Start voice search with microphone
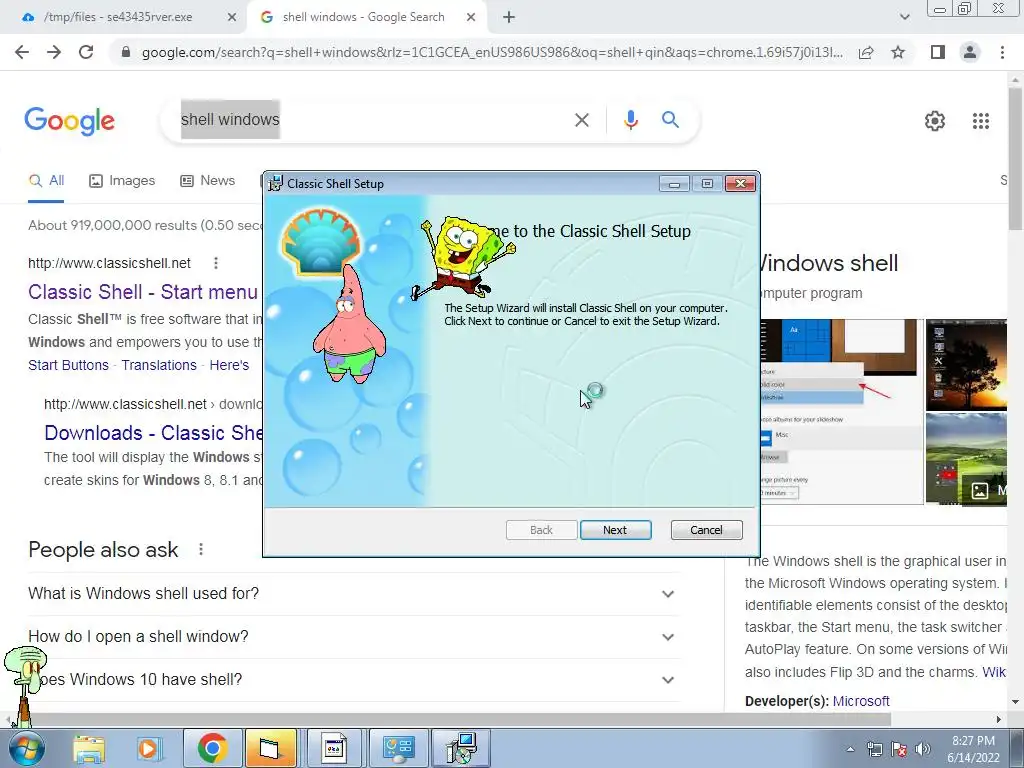The width and height of the screenshot is (1024, 768). click(630, 120)
